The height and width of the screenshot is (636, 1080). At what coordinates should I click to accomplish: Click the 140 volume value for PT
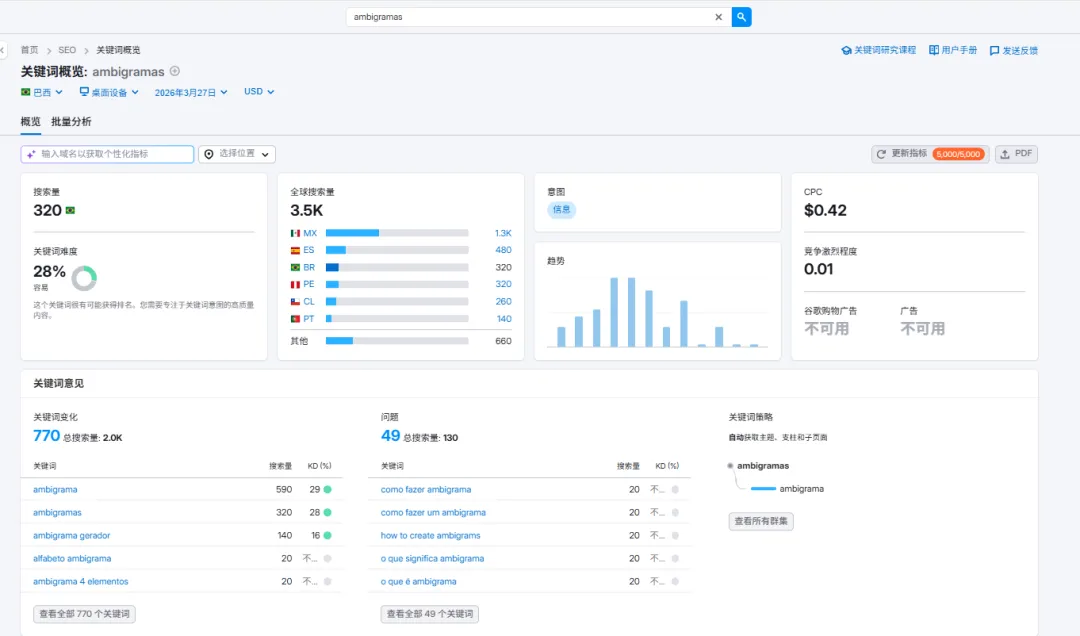click(504, 318)
